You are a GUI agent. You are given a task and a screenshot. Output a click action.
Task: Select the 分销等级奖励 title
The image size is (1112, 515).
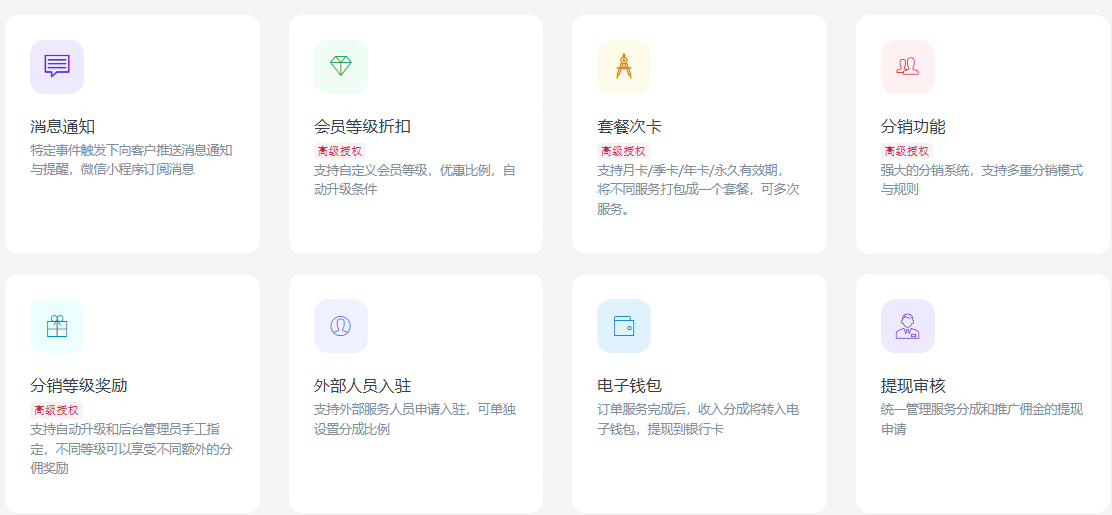79,386
